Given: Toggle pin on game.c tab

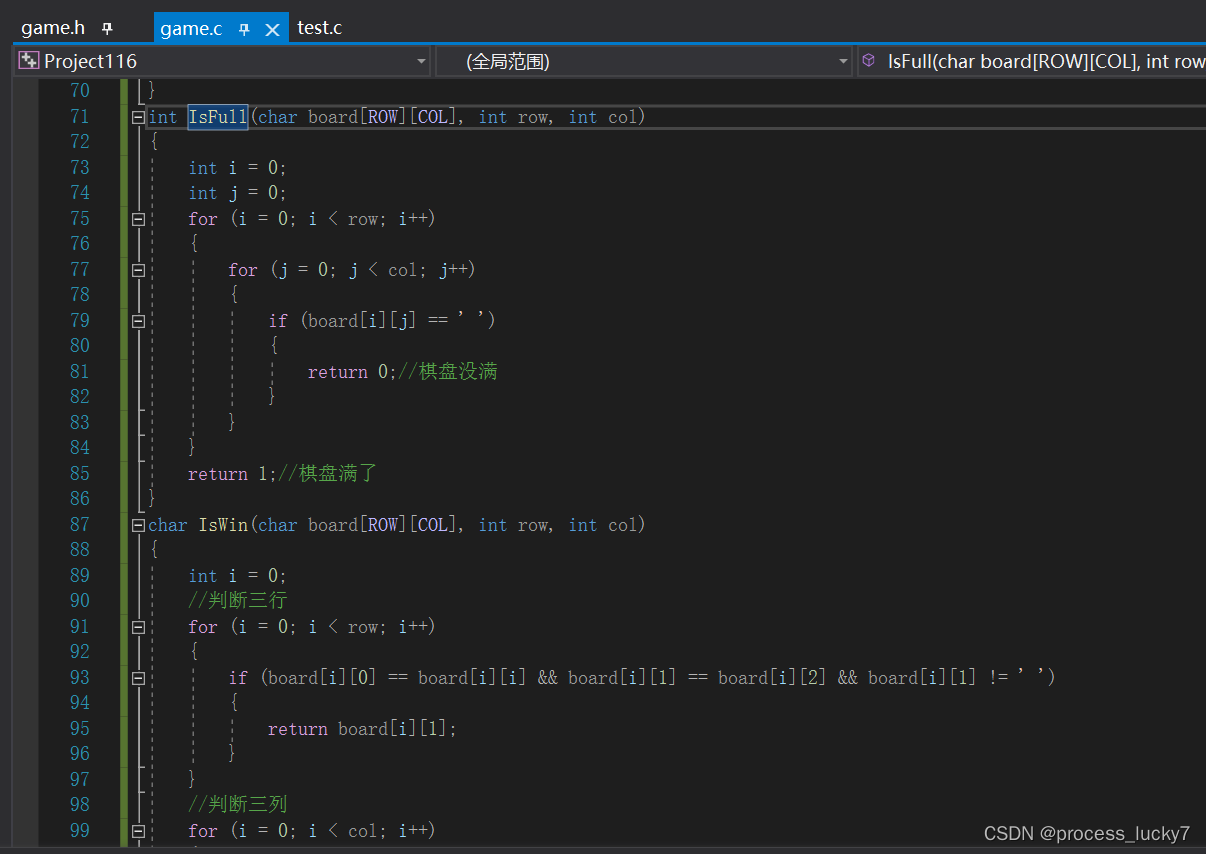Looking at the screenshot, I should coord(244,30).
